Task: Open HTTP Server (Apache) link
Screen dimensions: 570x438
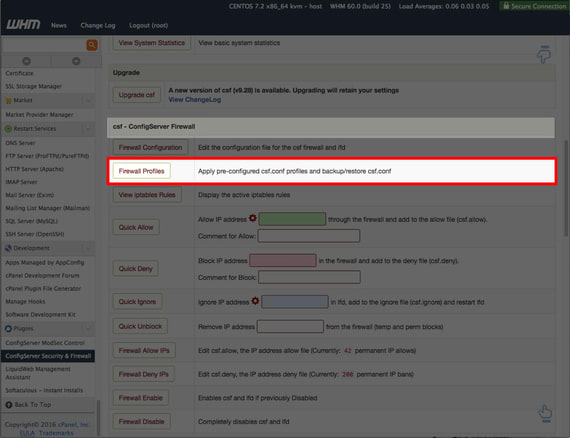Action: click(x=34, y=169)
